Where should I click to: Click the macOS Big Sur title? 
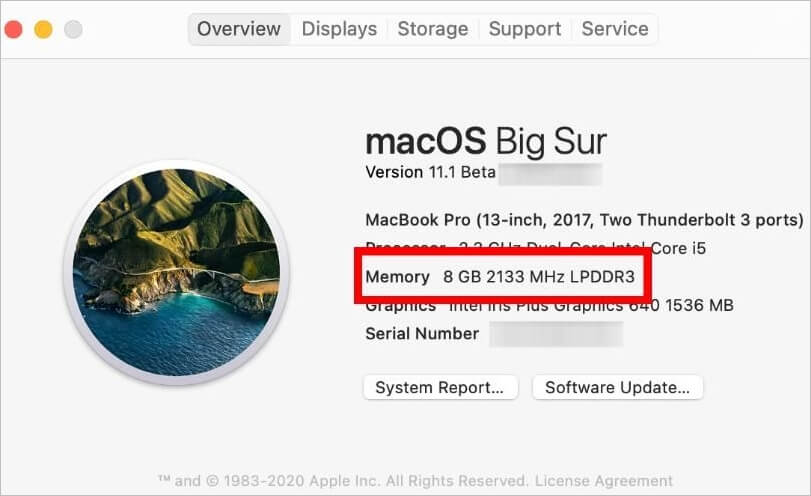pos(486,139)
